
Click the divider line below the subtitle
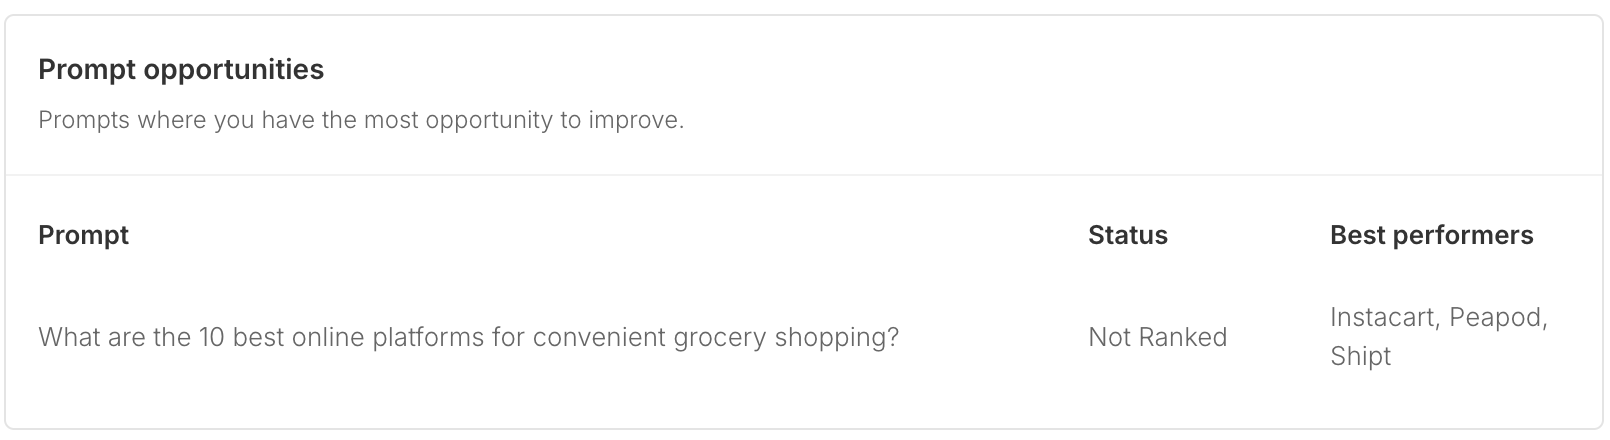804,175
